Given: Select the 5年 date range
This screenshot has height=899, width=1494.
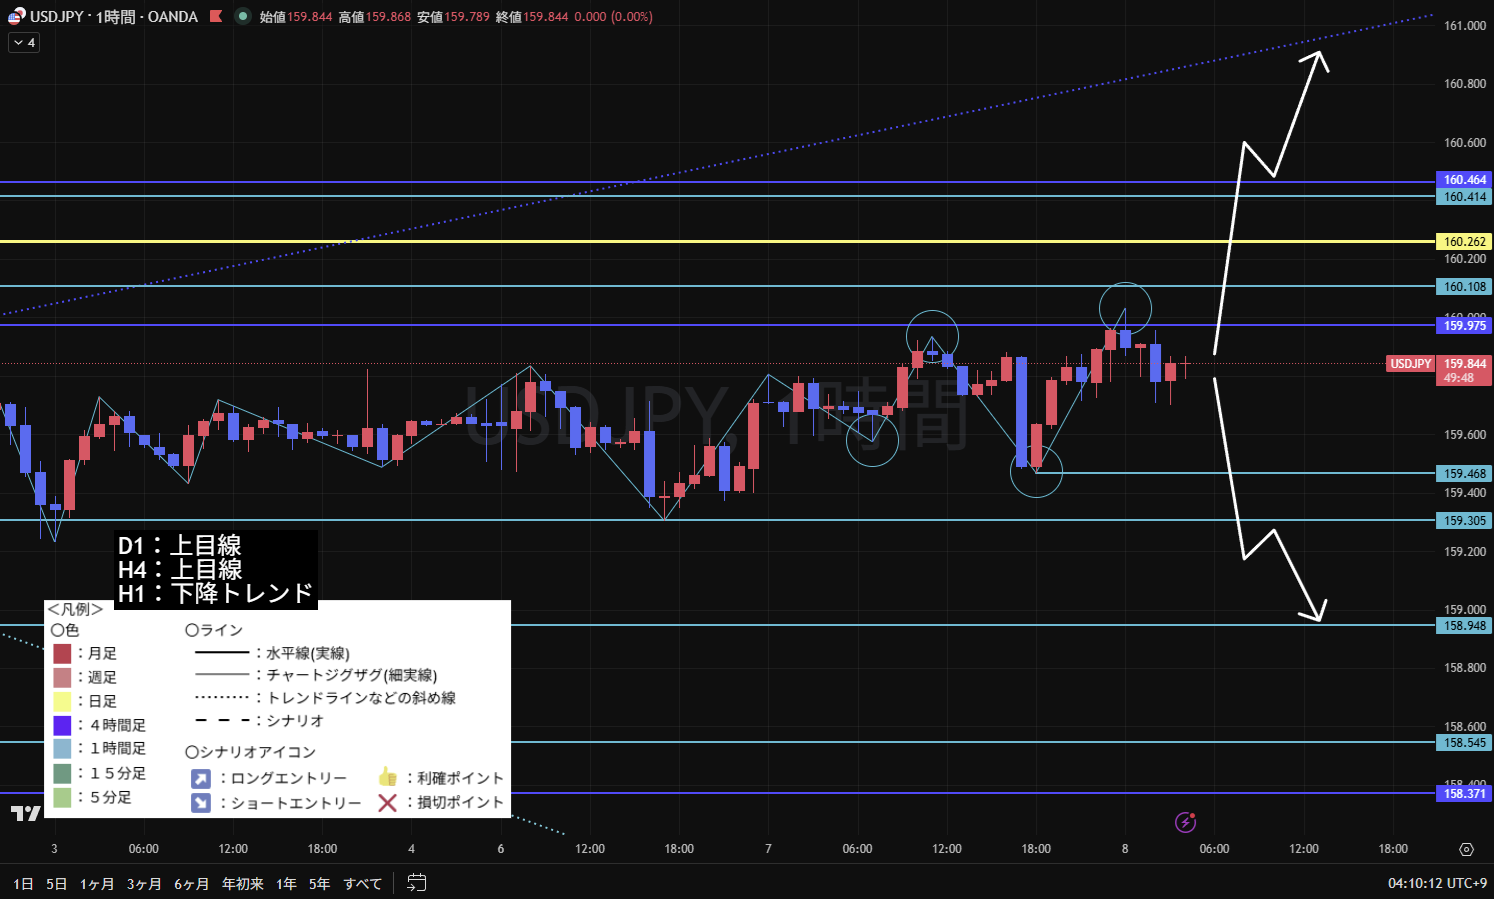Looking at the screenshot, I should [x=319, y=884].
